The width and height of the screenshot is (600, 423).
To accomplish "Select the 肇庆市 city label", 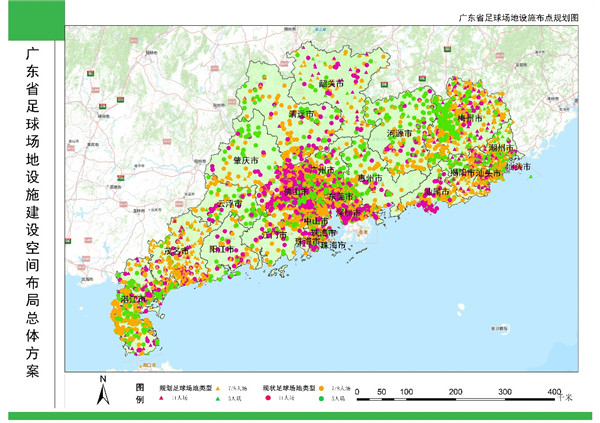I will [245, 160].
